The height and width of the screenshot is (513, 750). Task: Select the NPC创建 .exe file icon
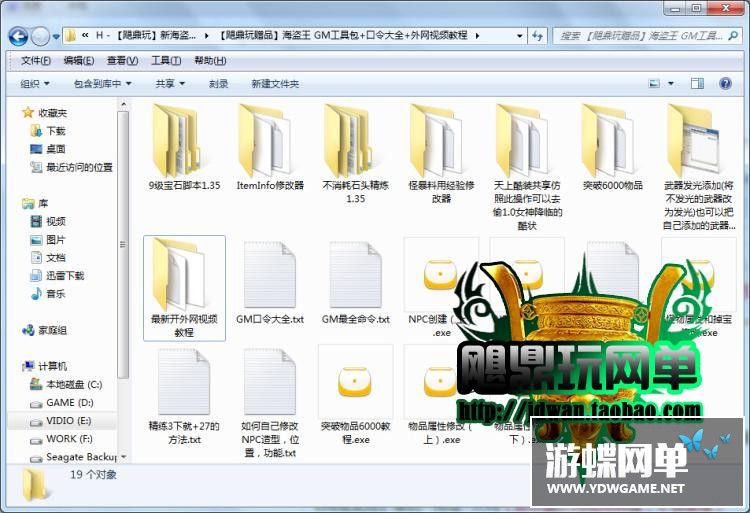(x=441, y=274)
